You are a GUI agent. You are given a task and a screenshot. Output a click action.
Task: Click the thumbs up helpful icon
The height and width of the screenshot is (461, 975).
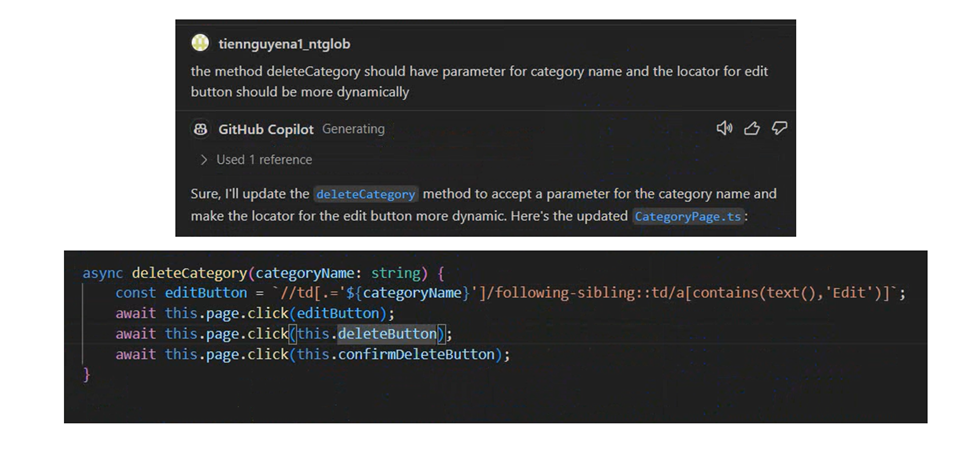tap(752, 128)
